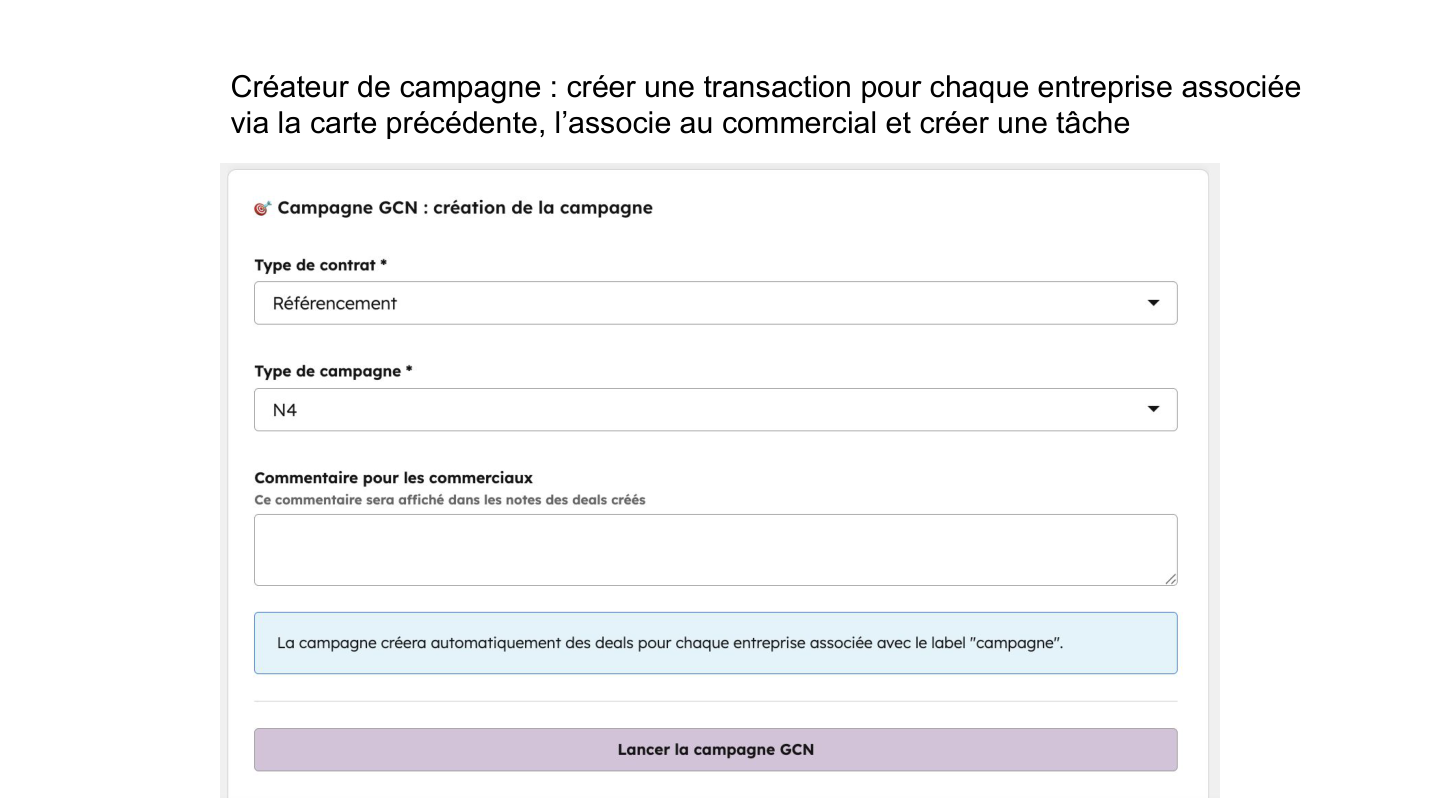Click the helper text under the comment label

pyautogui.click(x=449, y=500)
